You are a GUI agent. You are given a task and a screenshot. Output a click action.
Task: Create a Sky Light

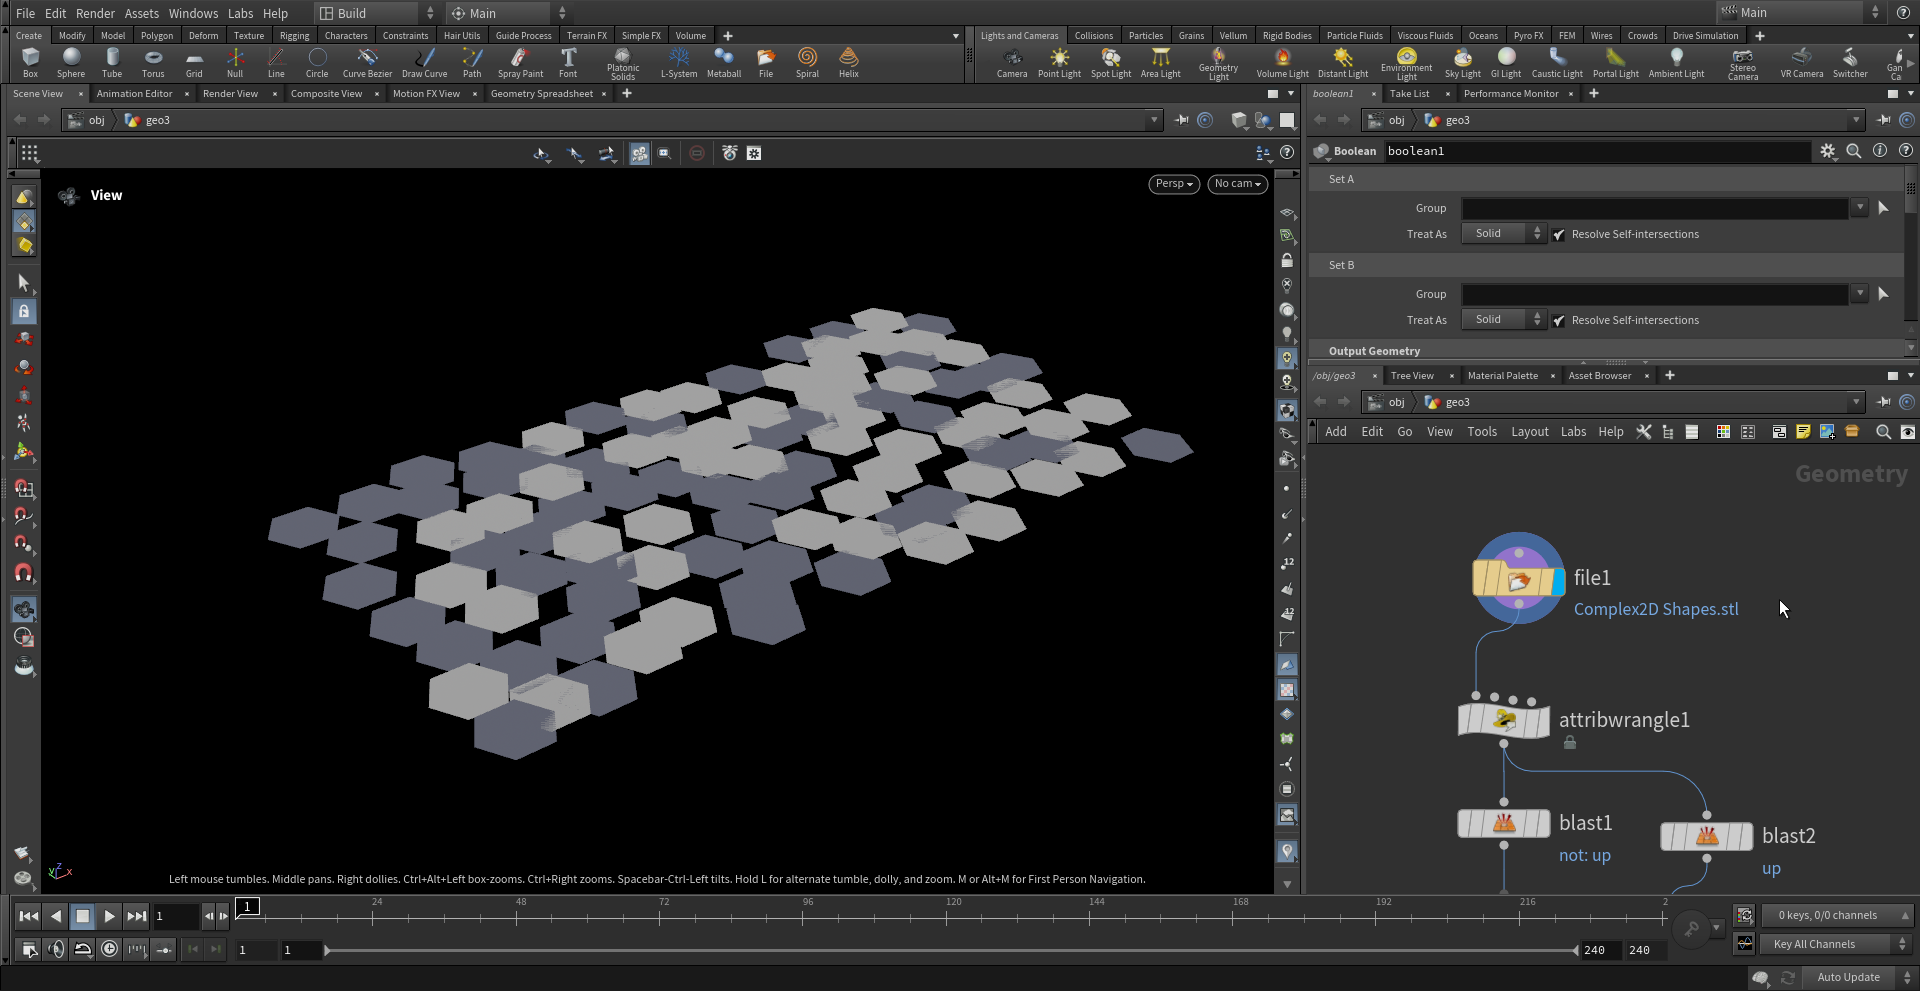[1463, 62]
